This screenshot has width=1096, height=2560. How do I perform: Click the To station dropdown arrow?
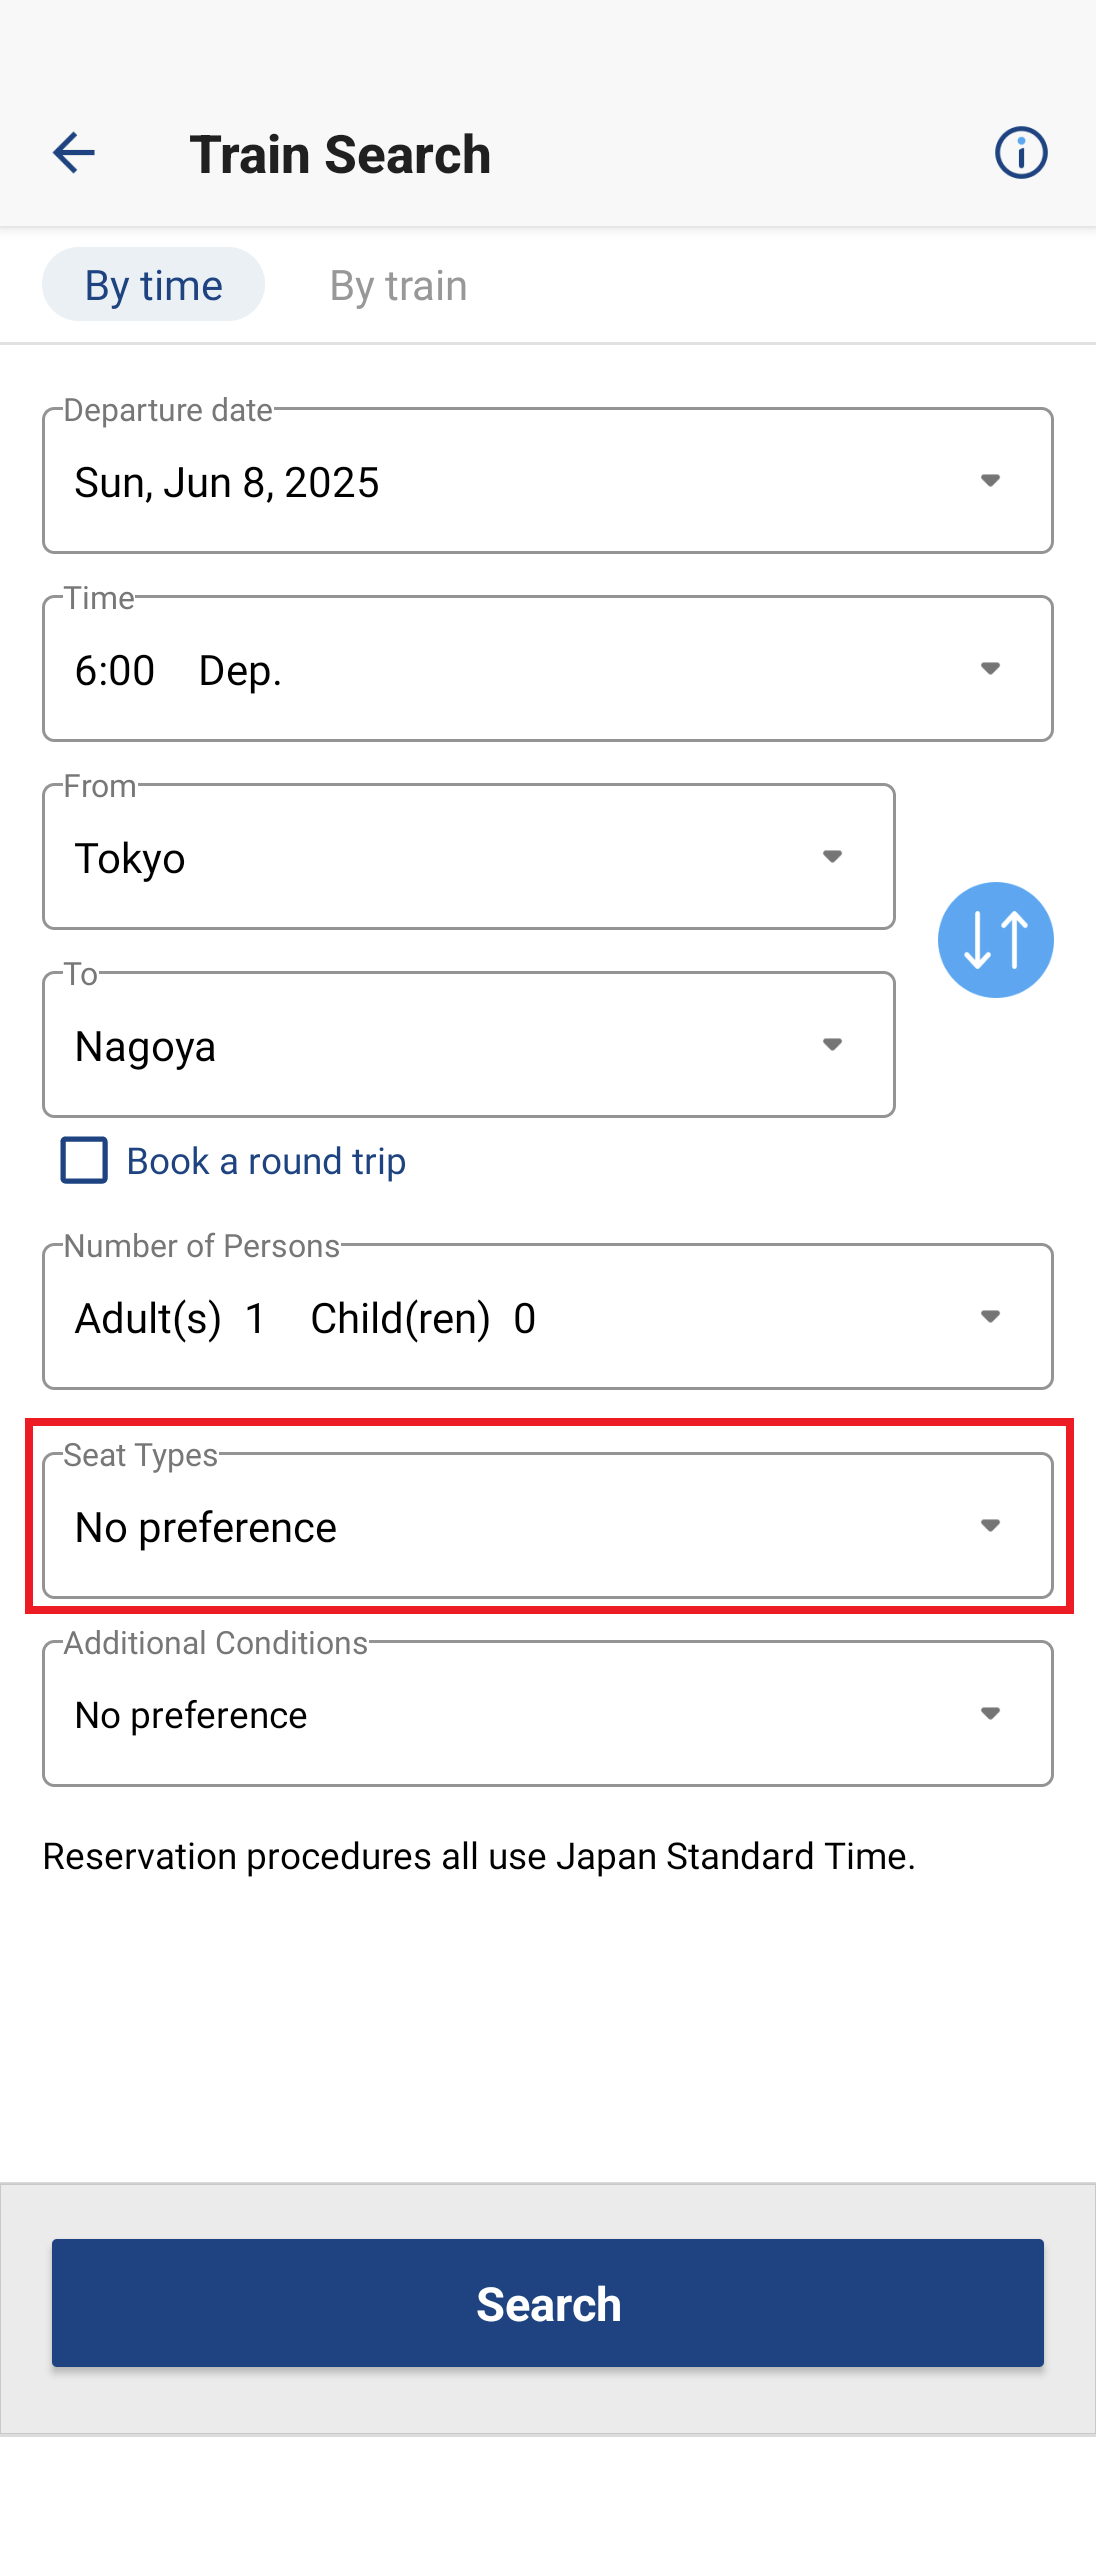(x=832, y=1045)
